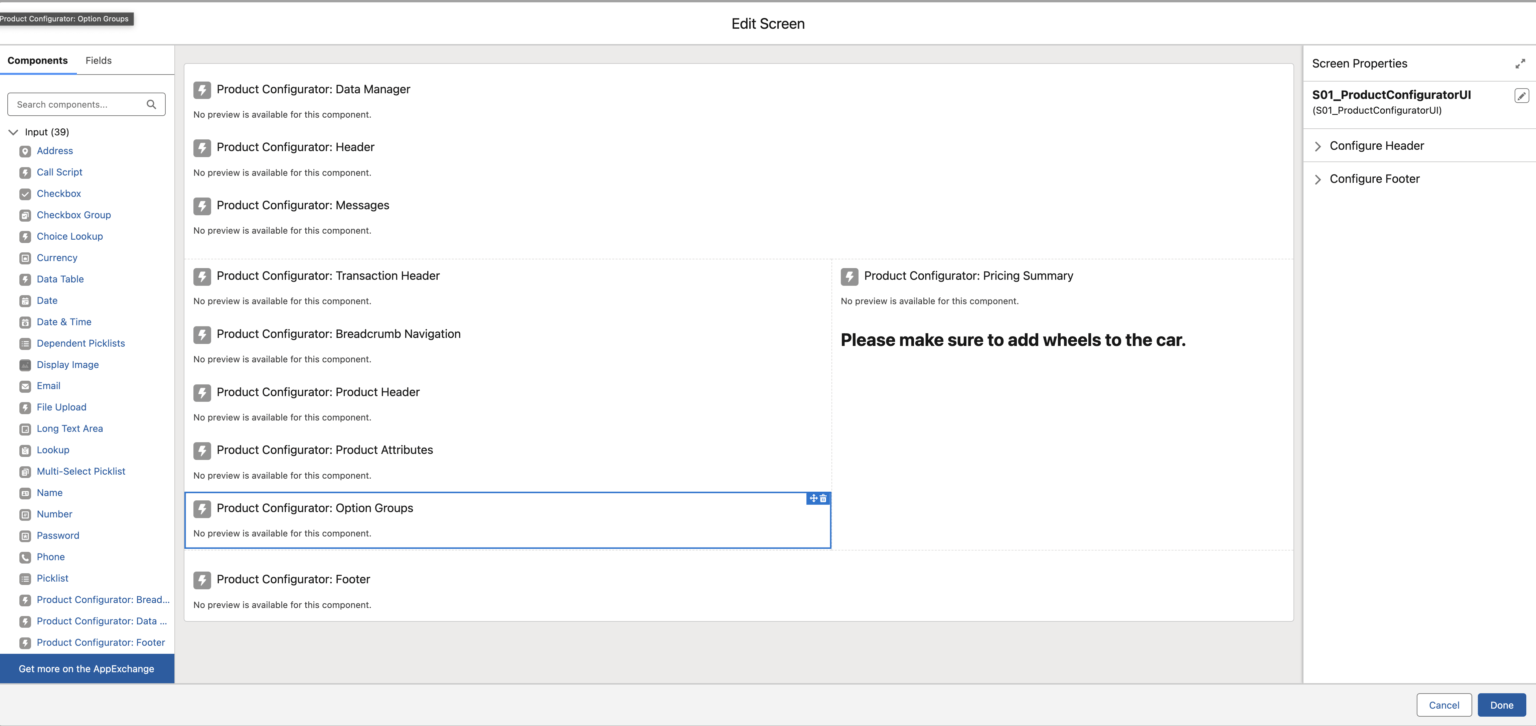The width and height of the screenshot is (1536, 726).
Task: Select the Phone component icon
Action: click(x=24, y=556)
